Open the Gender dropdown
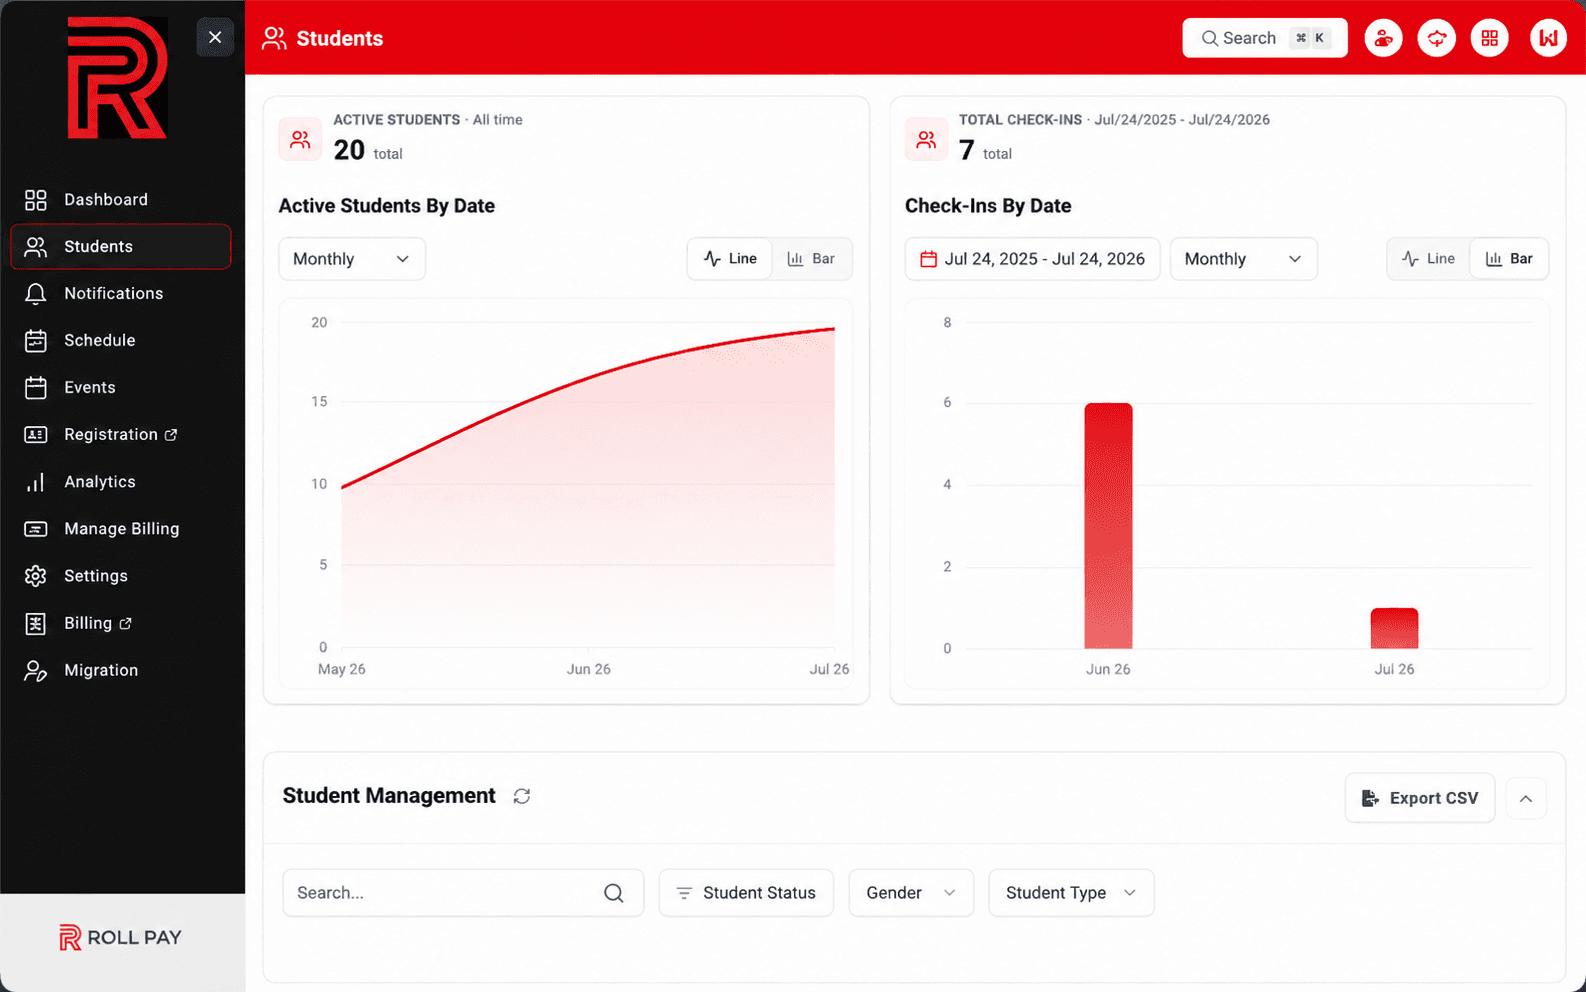This screenshot has width=1586, height=992. [911, 893]
